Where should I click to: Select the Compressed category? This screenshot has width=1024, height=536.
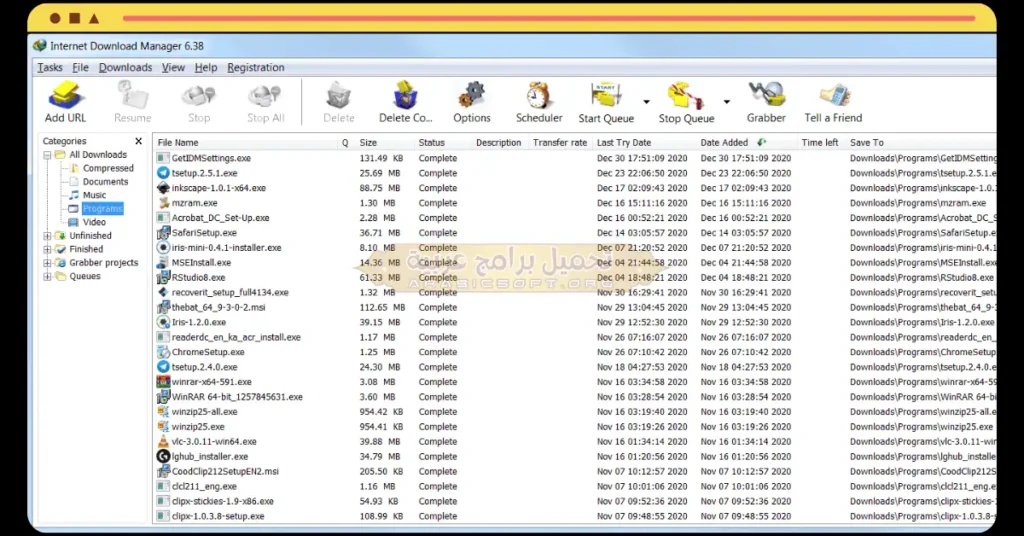point(108,168)
